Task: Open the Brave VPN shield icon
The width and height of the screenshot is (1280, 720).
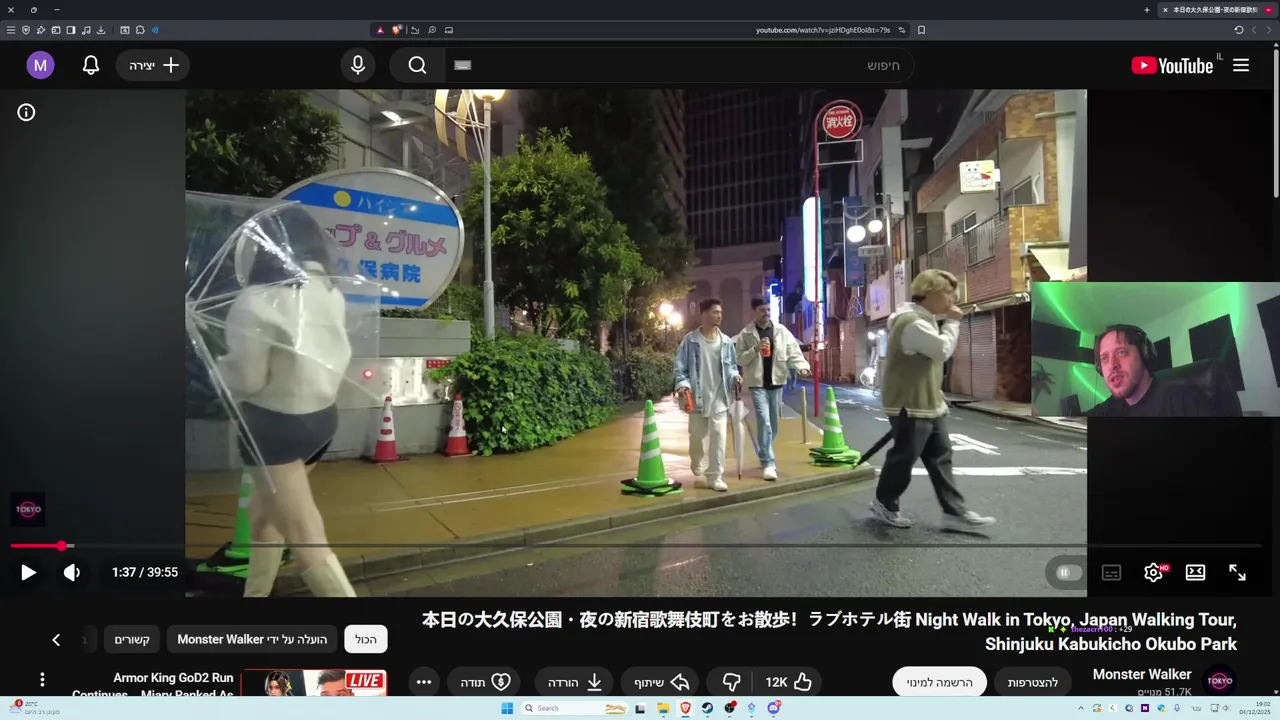Action: pyautogui.click(x=26, y=30)
